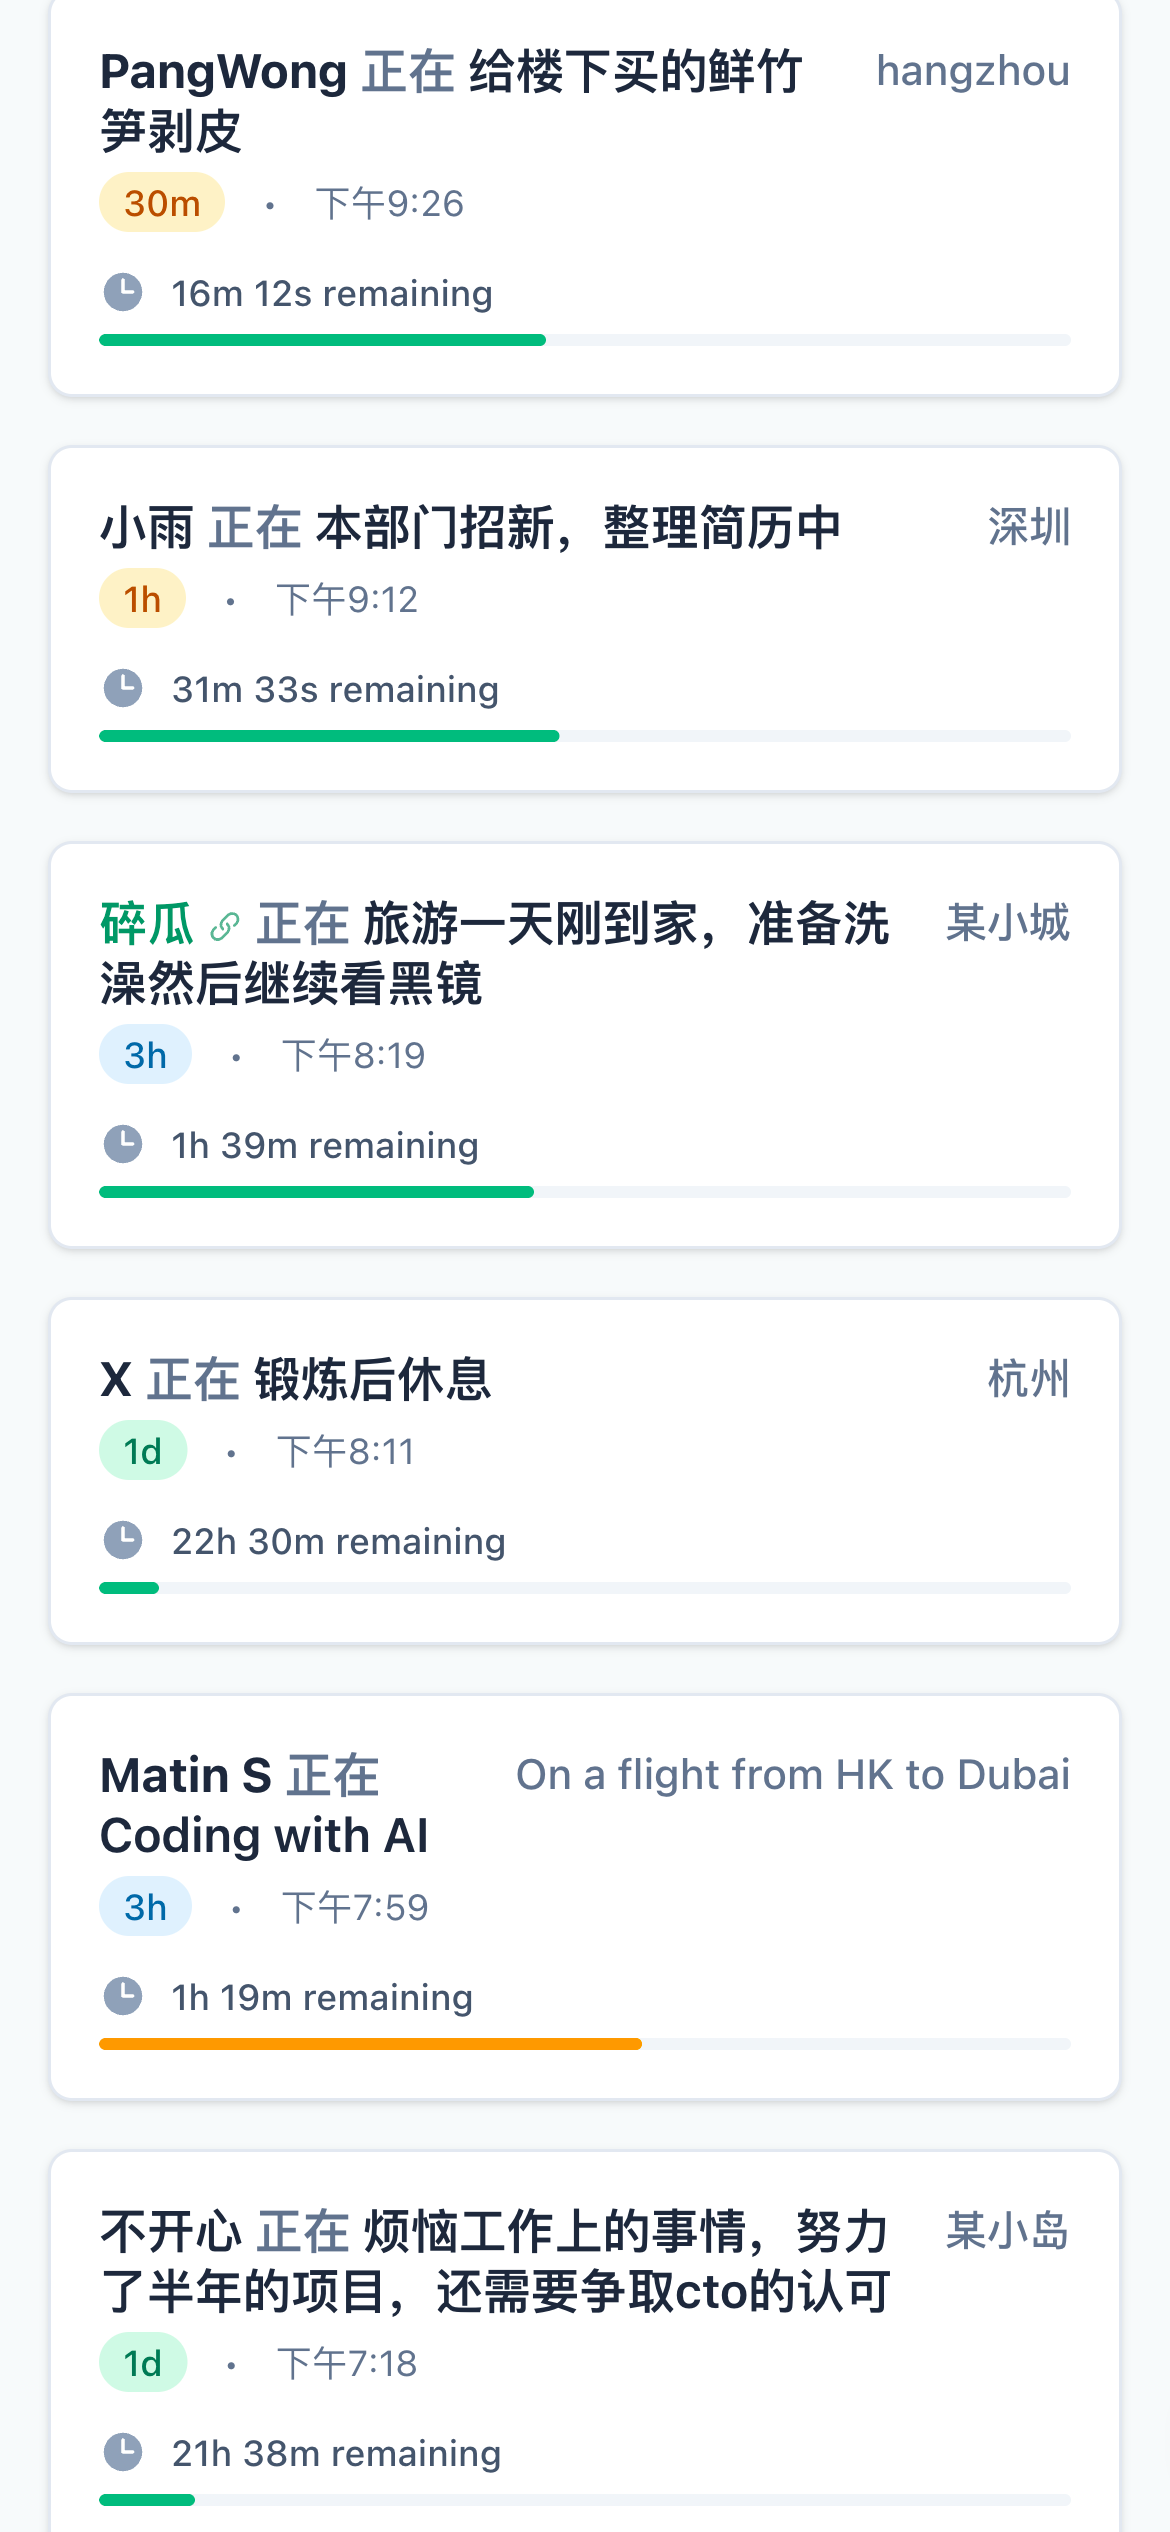The image size is (1170, 2532).
Task: Click the hangzhou location label
Action: pos(973,71)
